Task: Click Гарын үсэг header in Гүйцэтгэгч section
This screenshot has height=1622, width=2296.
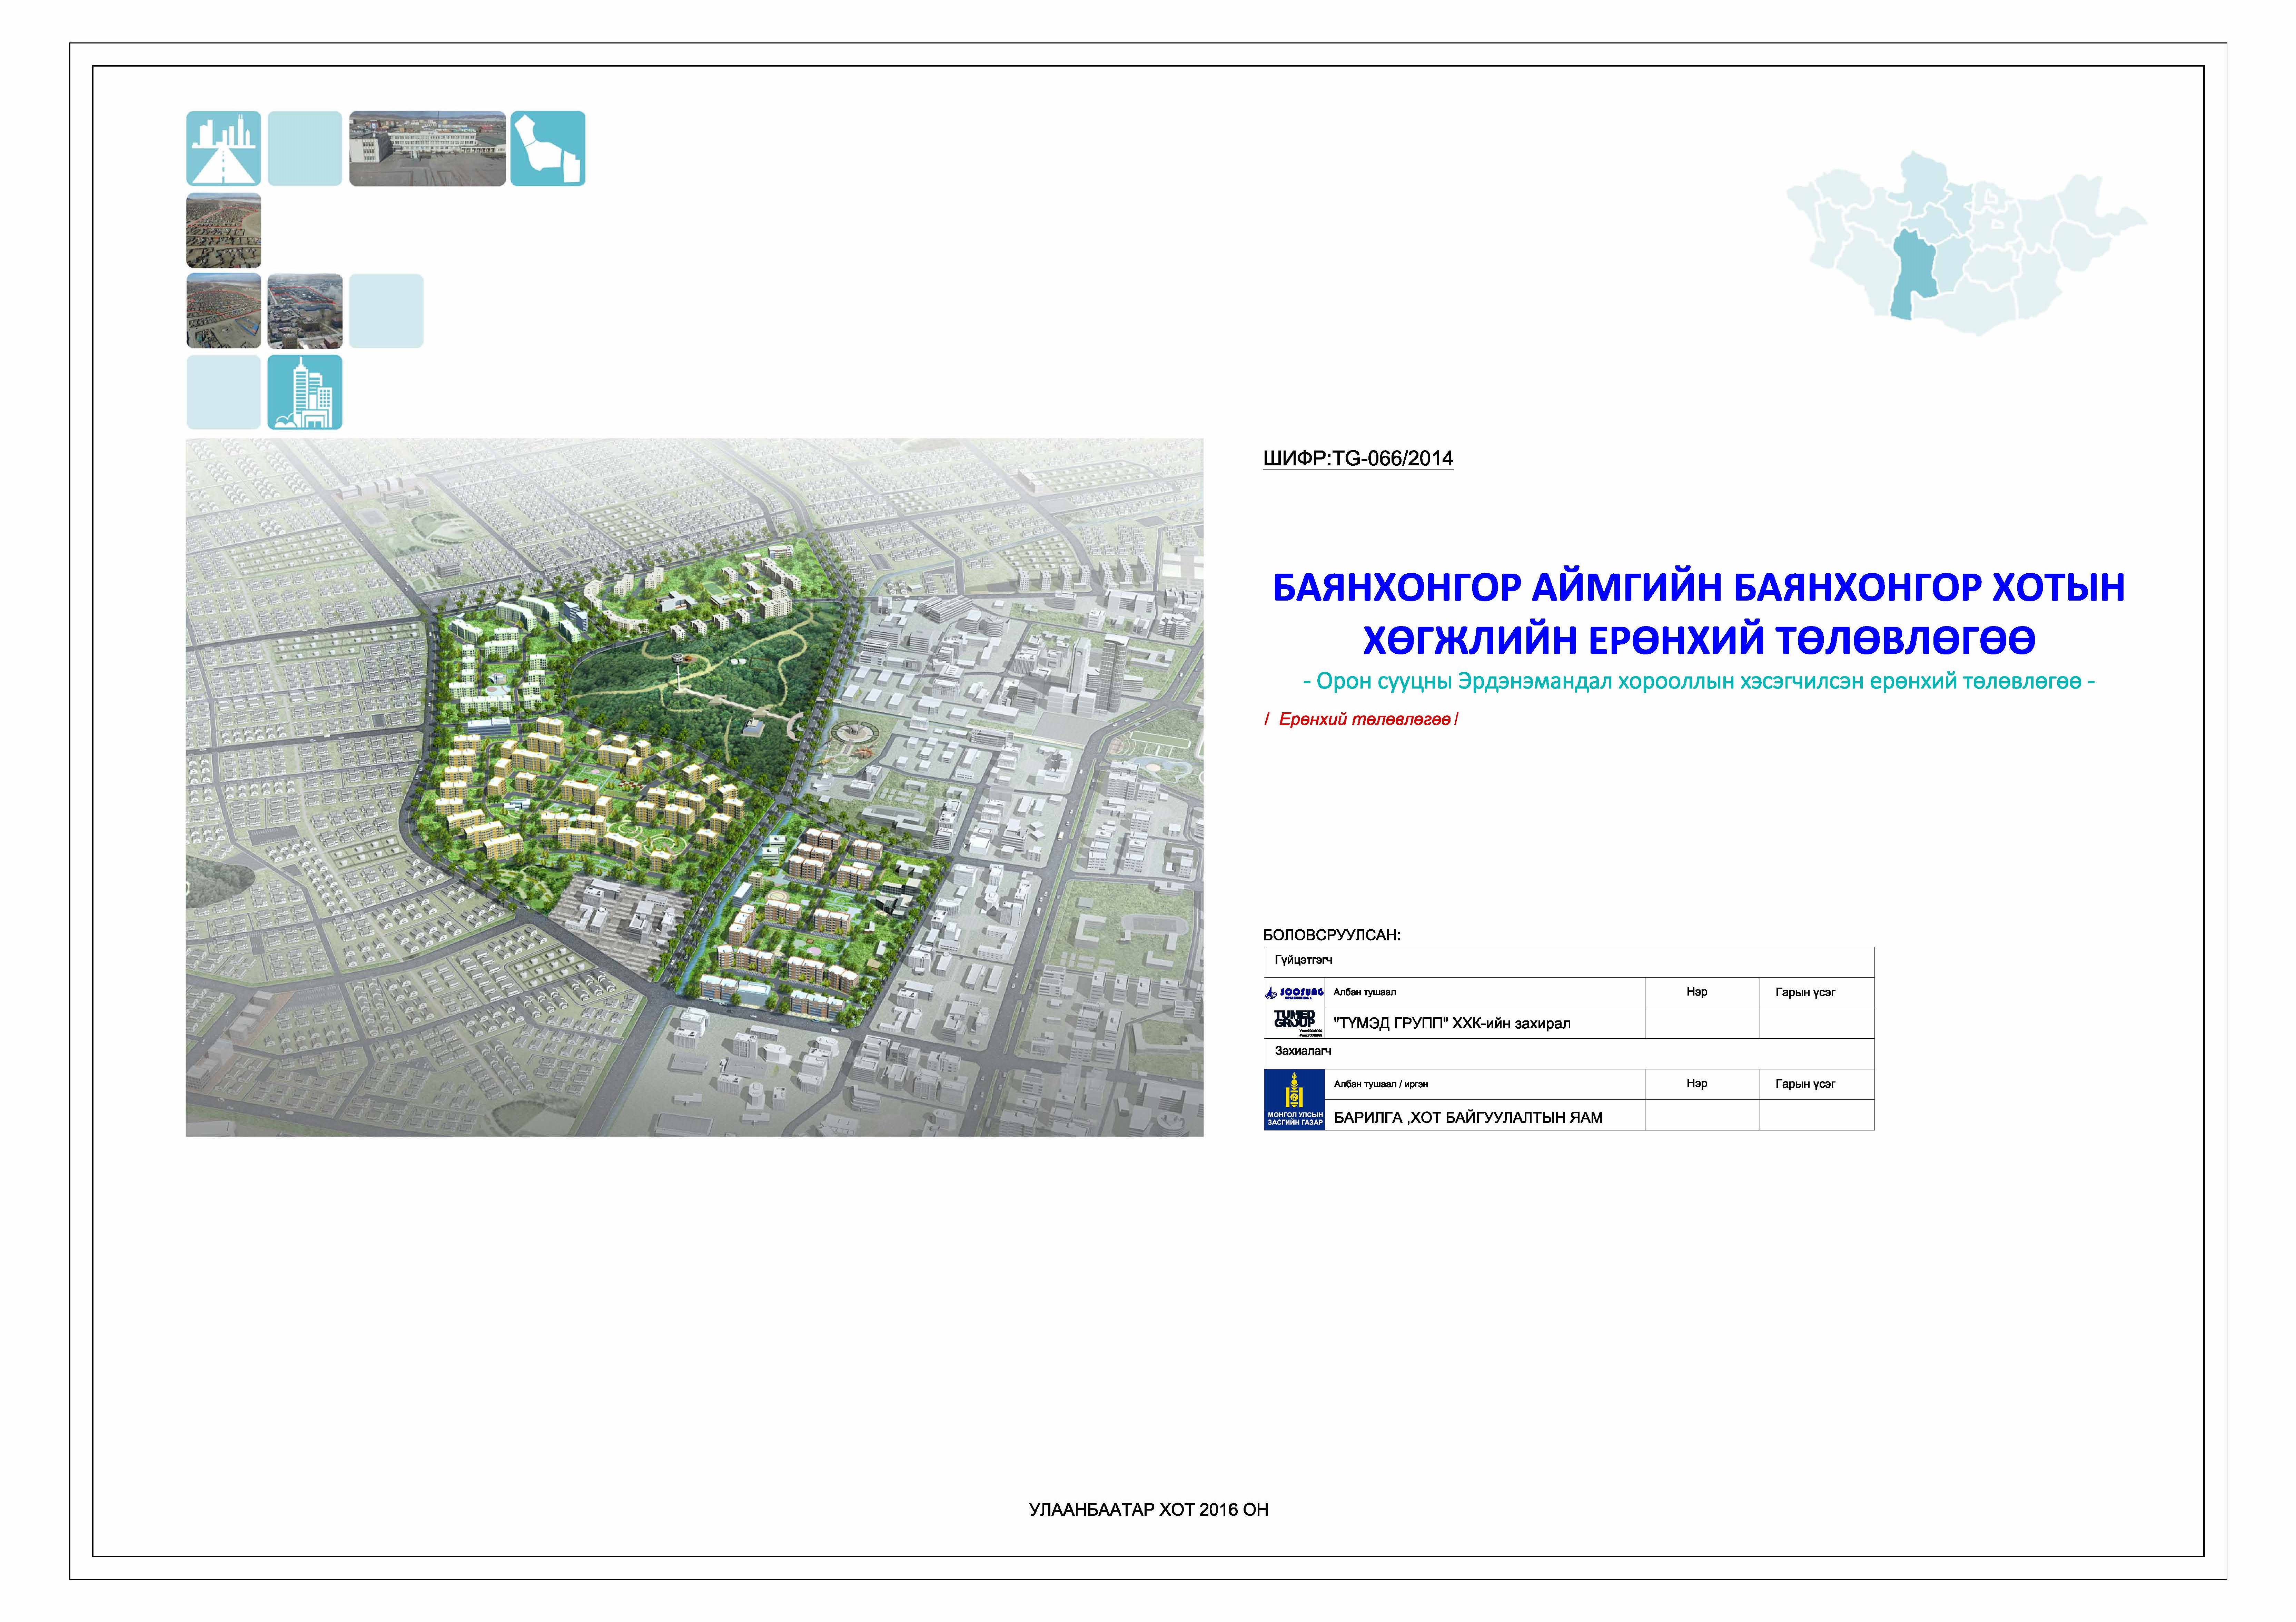Action: [1816, 993]
